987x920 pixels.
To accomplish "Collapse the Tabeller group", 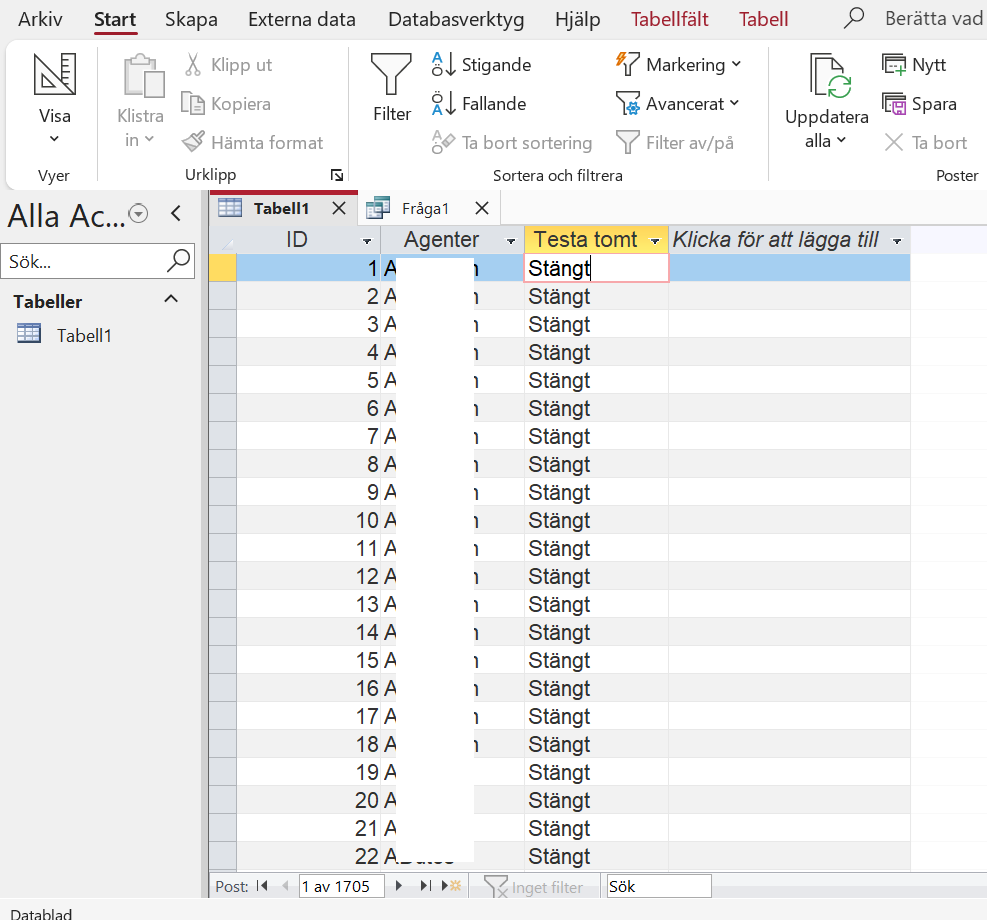I will tap(171, 300).
